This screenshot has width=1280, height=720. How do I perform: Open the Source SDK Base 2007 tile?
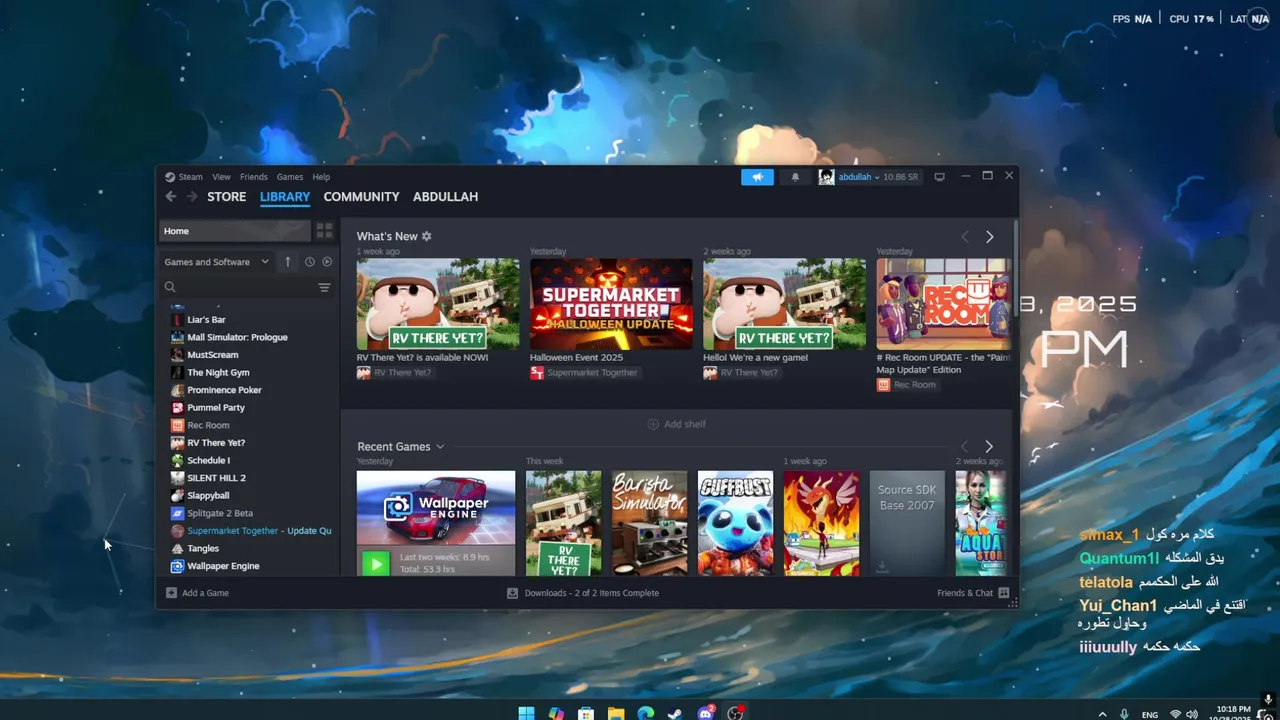point(907,523)
